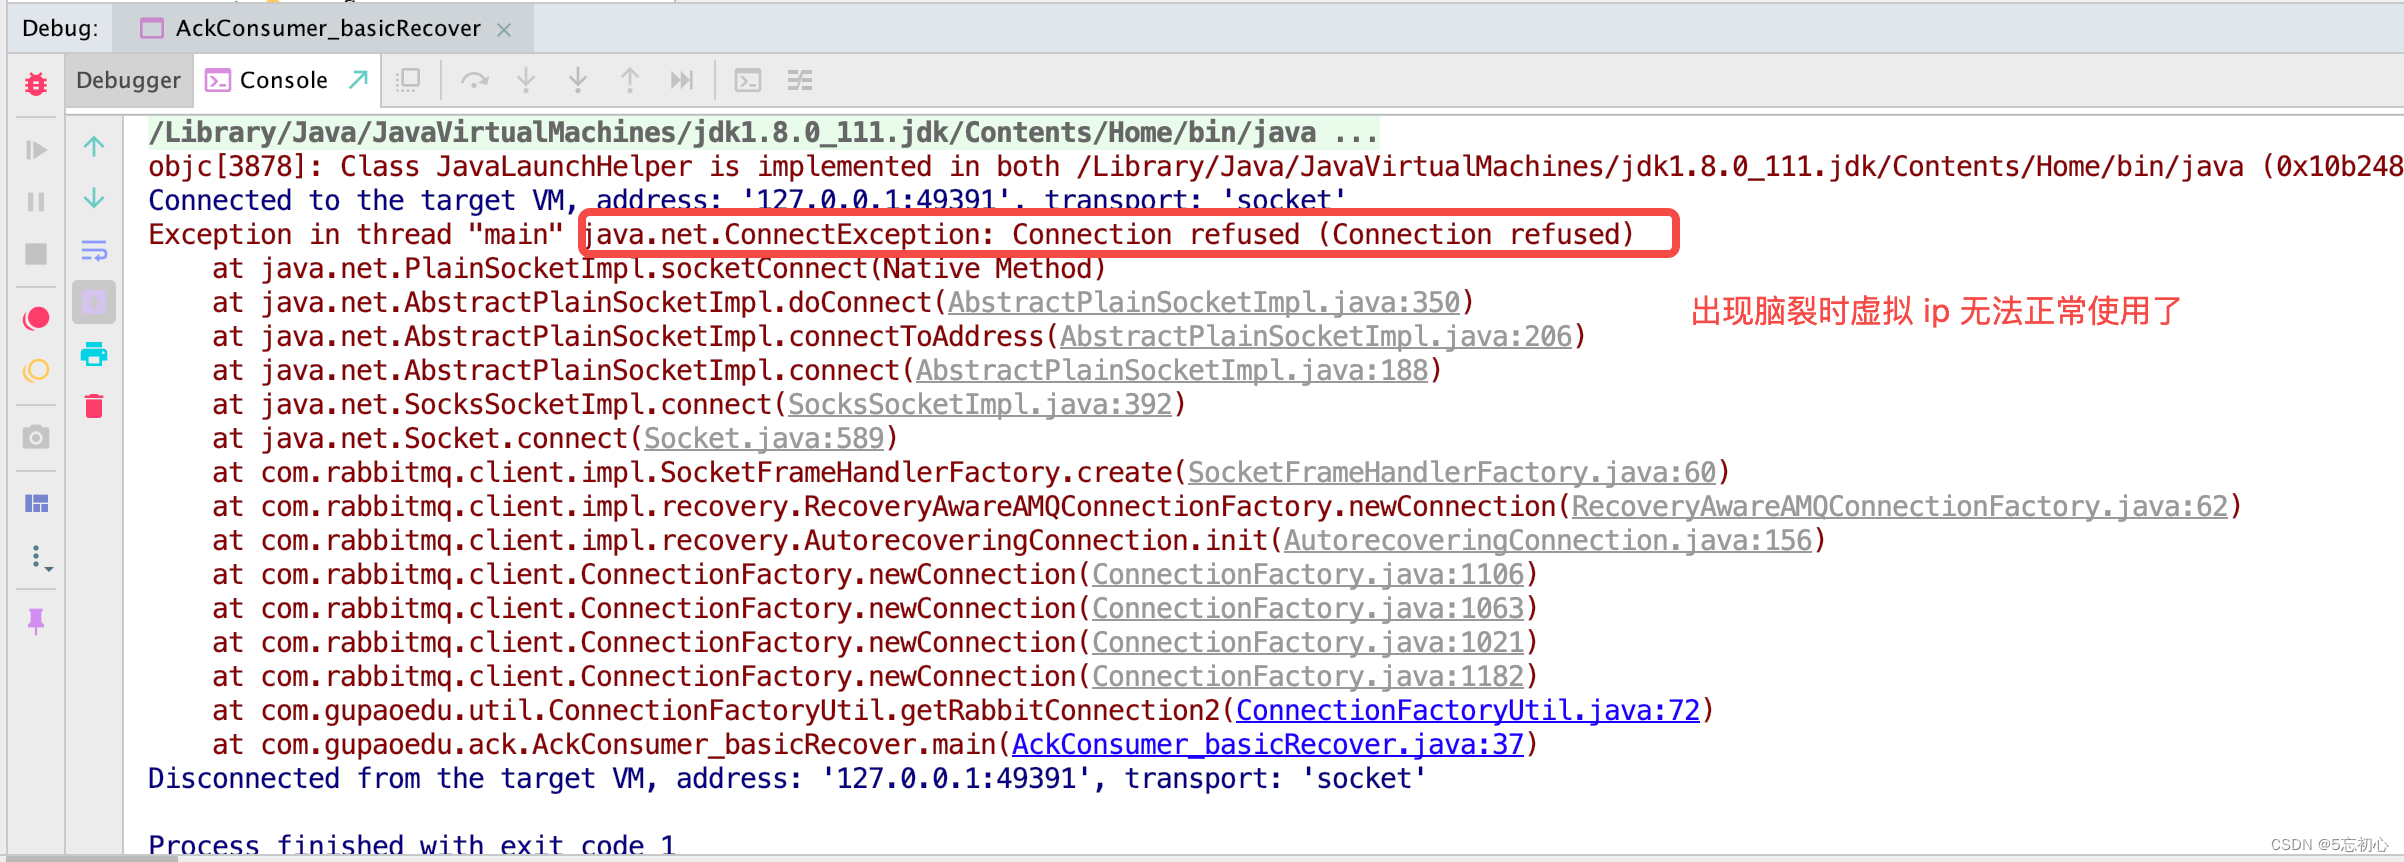Open the View Breakpoints dialog
This screenshot has width=2404, height=862.
coord(36,318)
